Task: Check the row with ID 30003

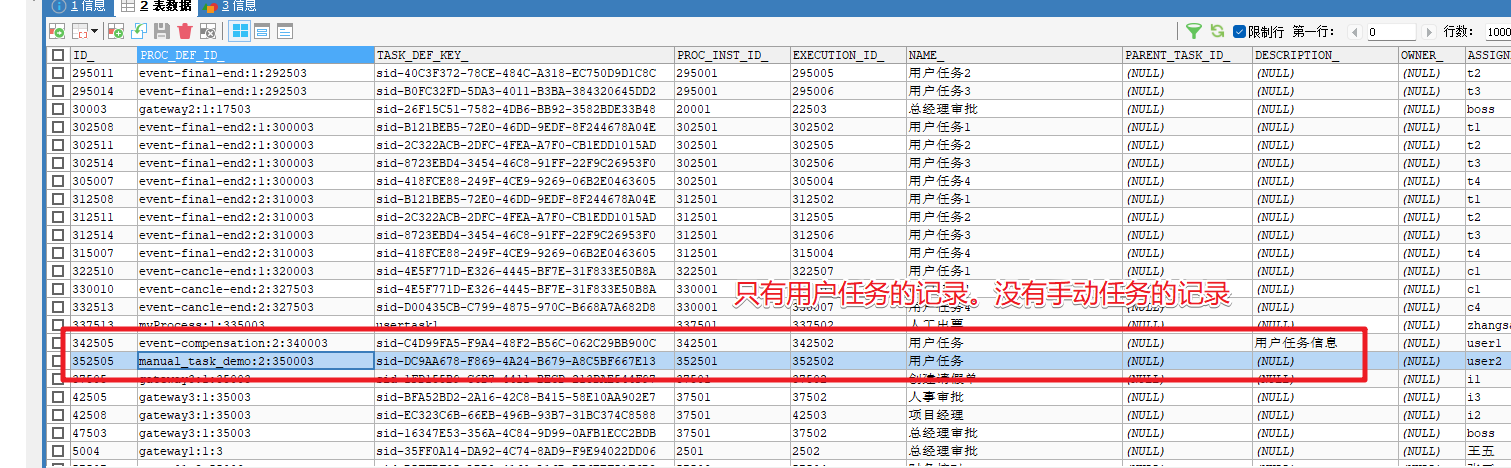Action: (x=58, y=109)
